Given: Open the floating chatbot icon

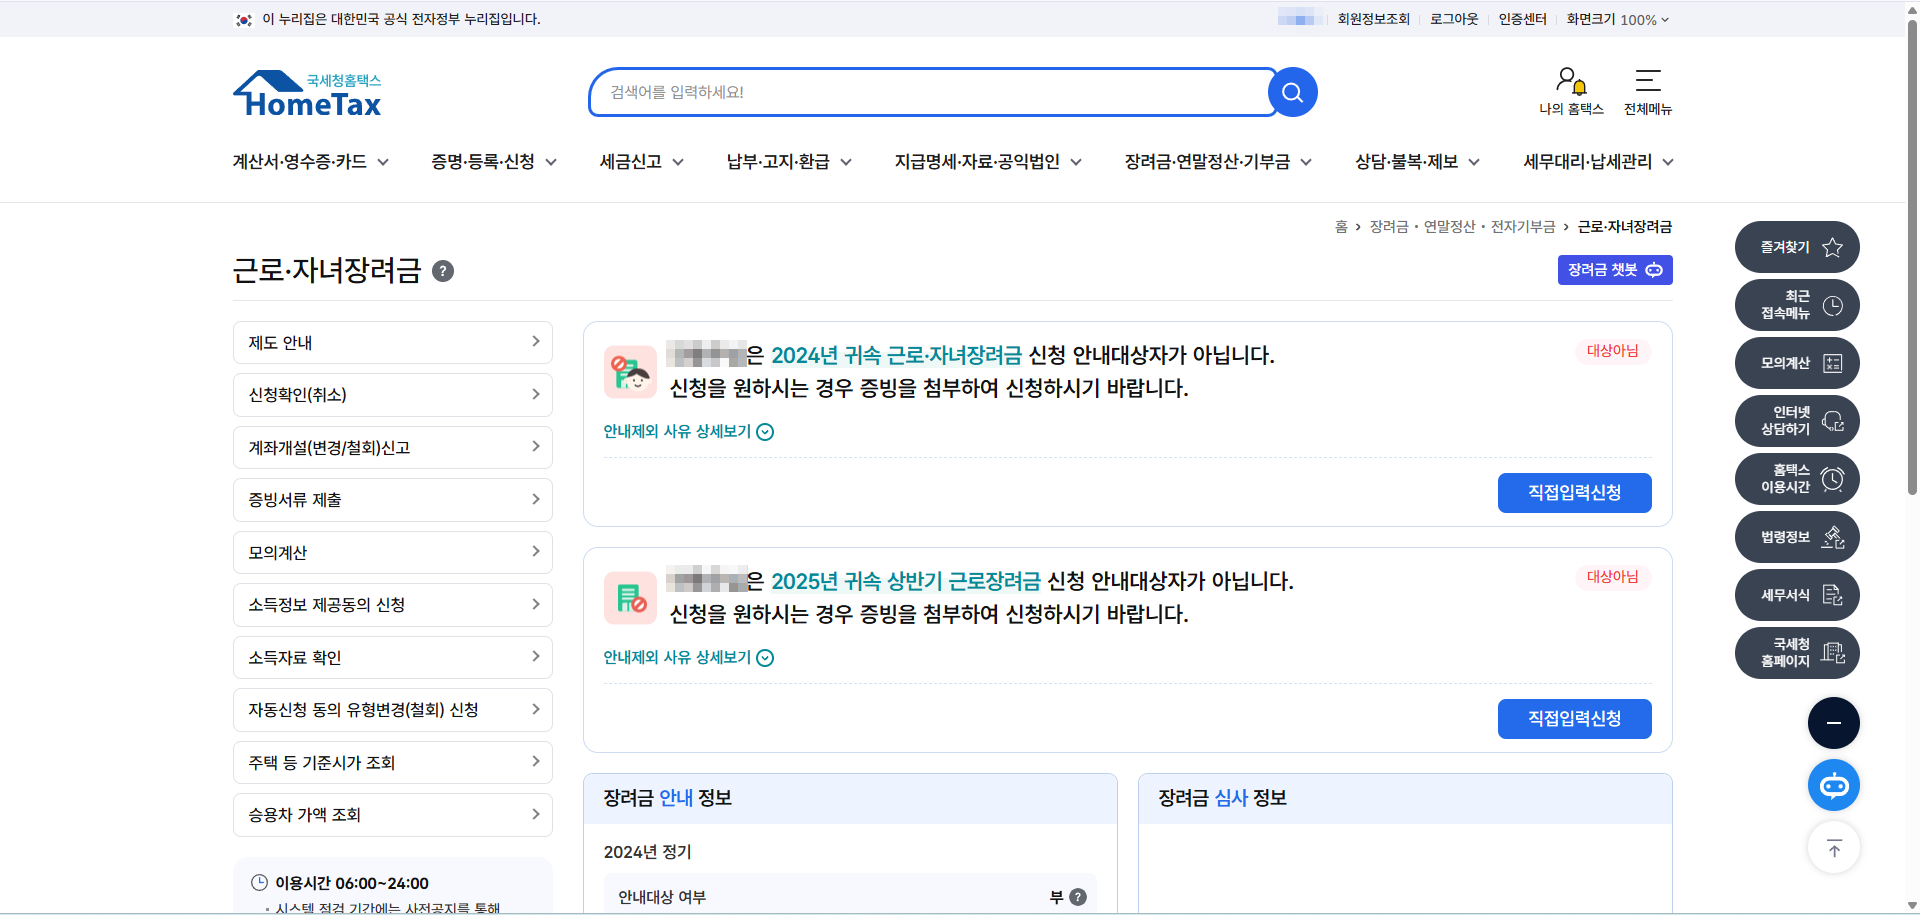Looking at the screenshot, I should coord(1833,785).
